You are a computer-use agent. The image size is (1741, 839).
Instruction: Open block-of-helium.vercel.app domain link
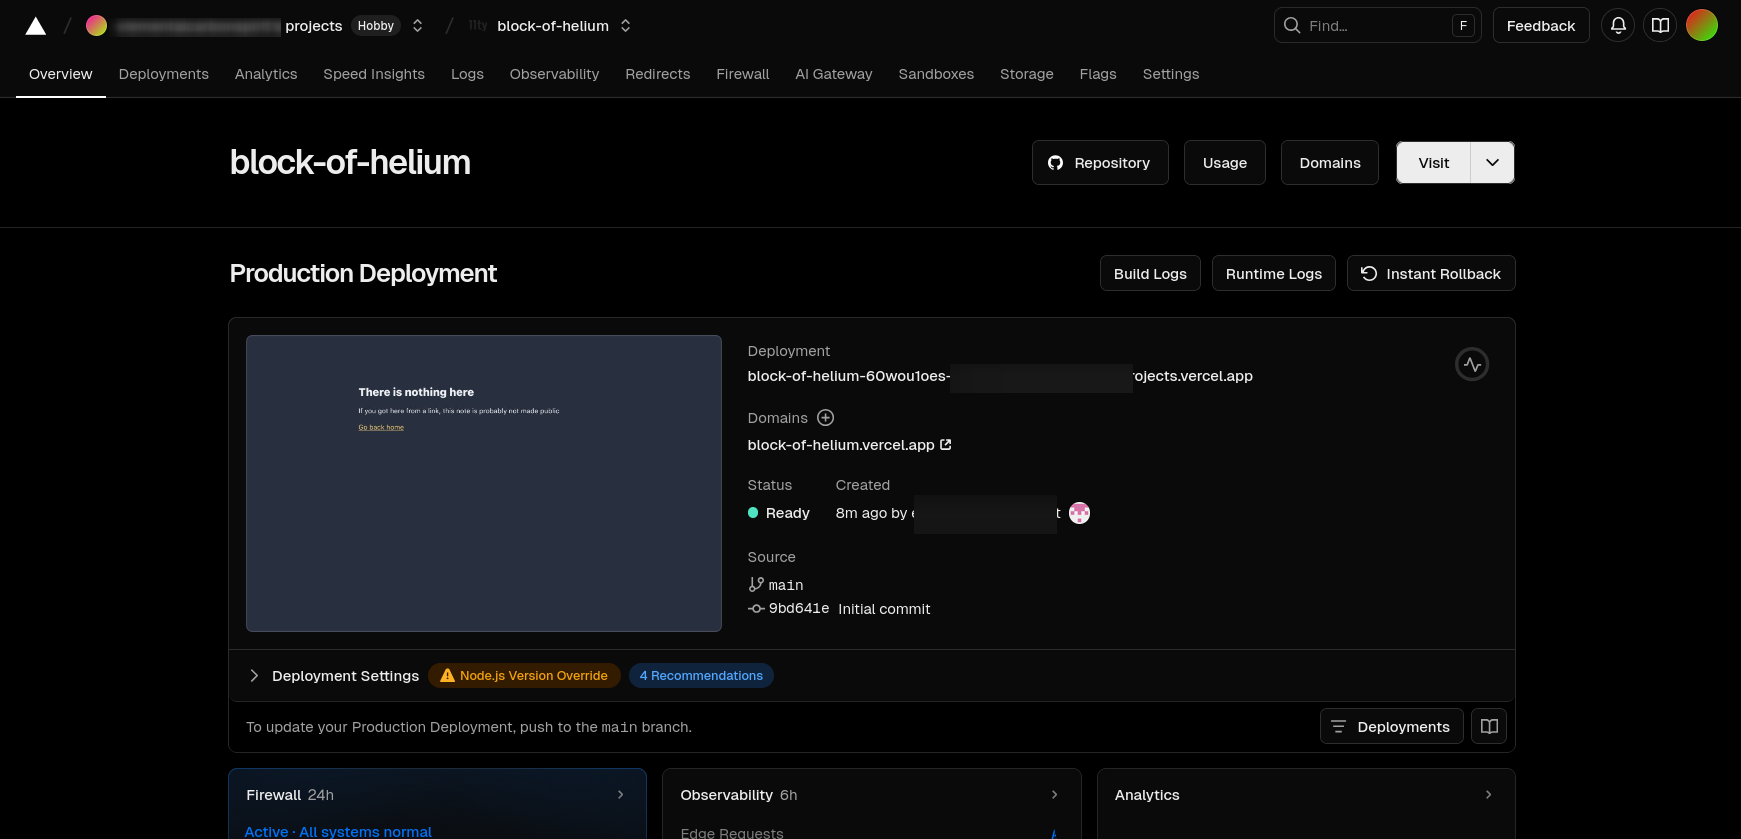tap(849, 445)
